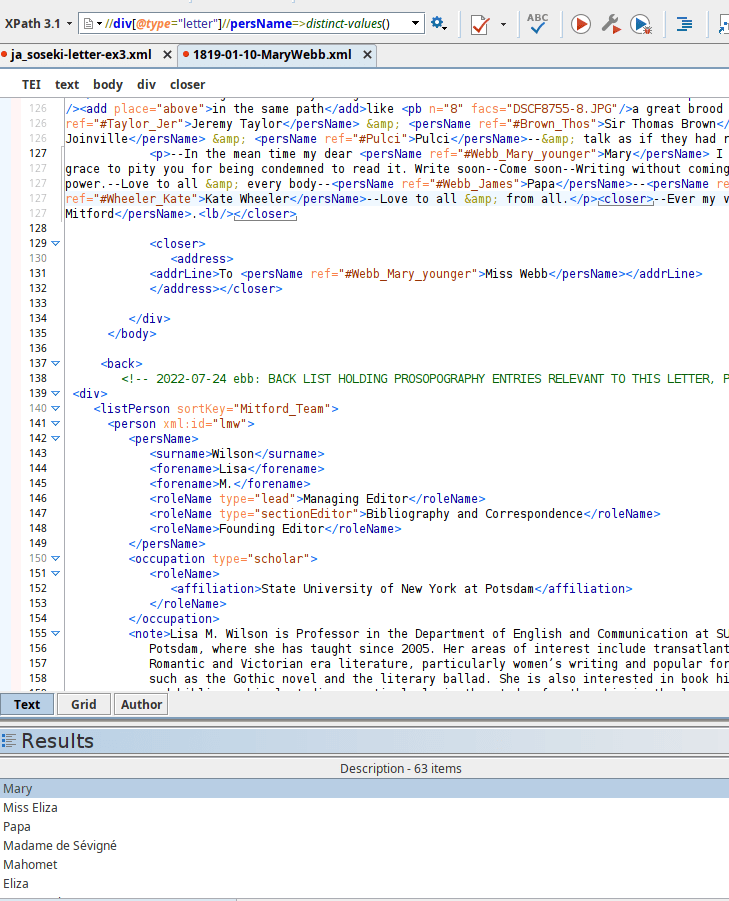Viewport: 729px width, 901px height.
Task: Collapse the person fold at line 141
Action: [x=56, y=423]
